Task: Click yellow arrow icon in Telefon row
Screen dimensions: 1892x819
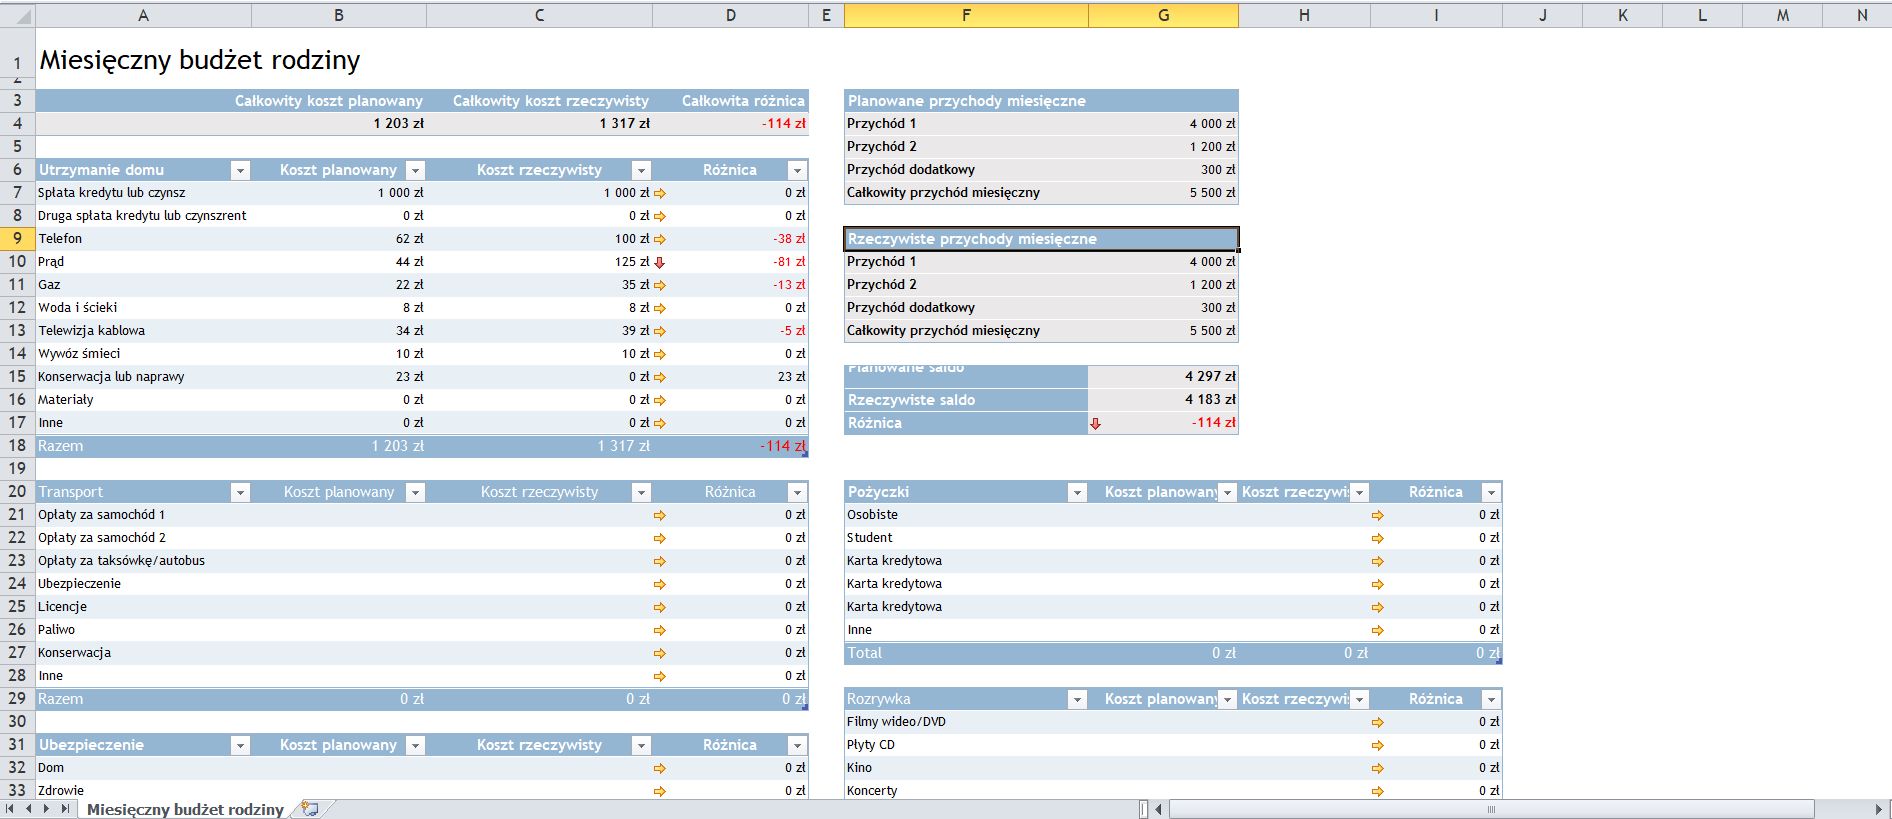Action: 659,239
